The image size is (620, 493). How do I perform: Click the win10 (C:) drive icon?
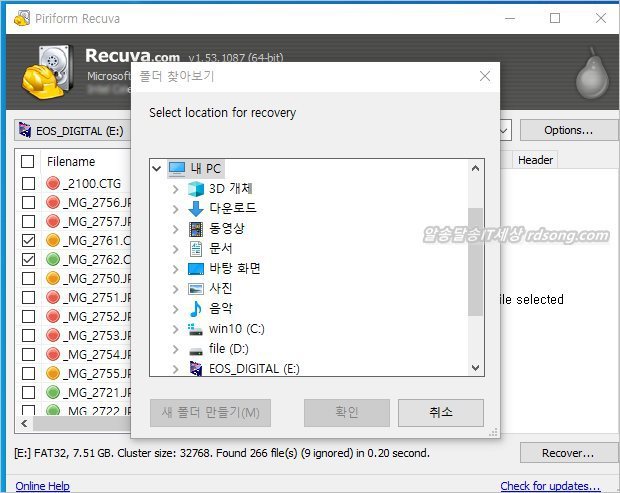pyautogui.click(x=195, y=329)
